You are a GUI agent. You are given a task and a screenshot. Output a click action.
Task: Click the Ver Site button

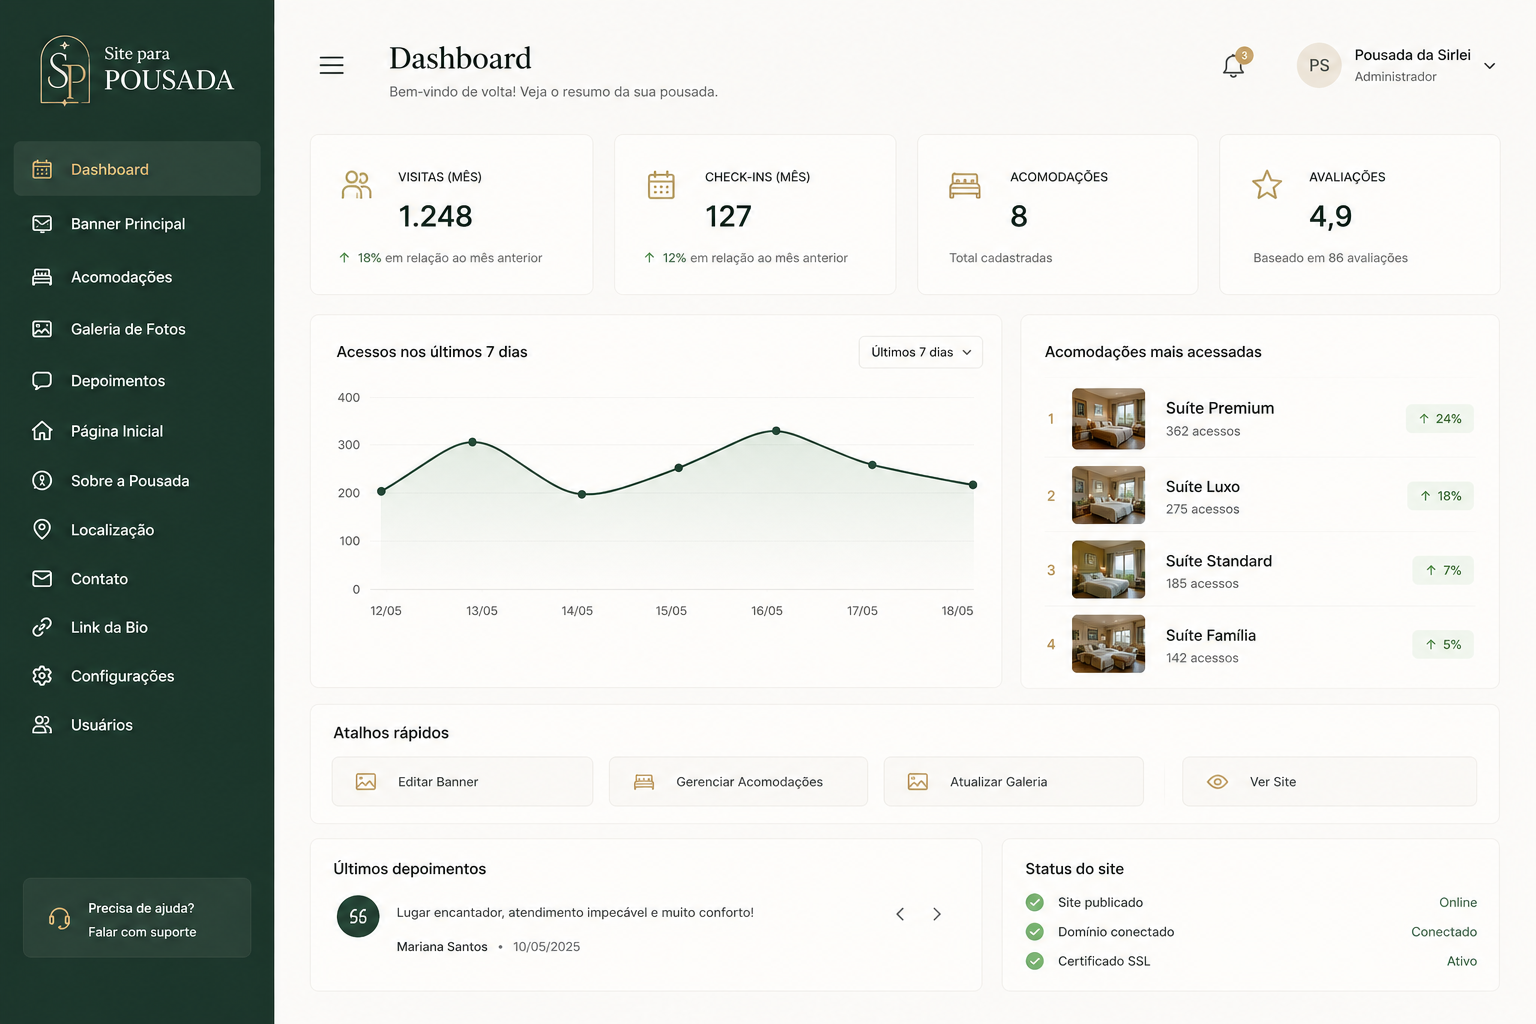1329,782
